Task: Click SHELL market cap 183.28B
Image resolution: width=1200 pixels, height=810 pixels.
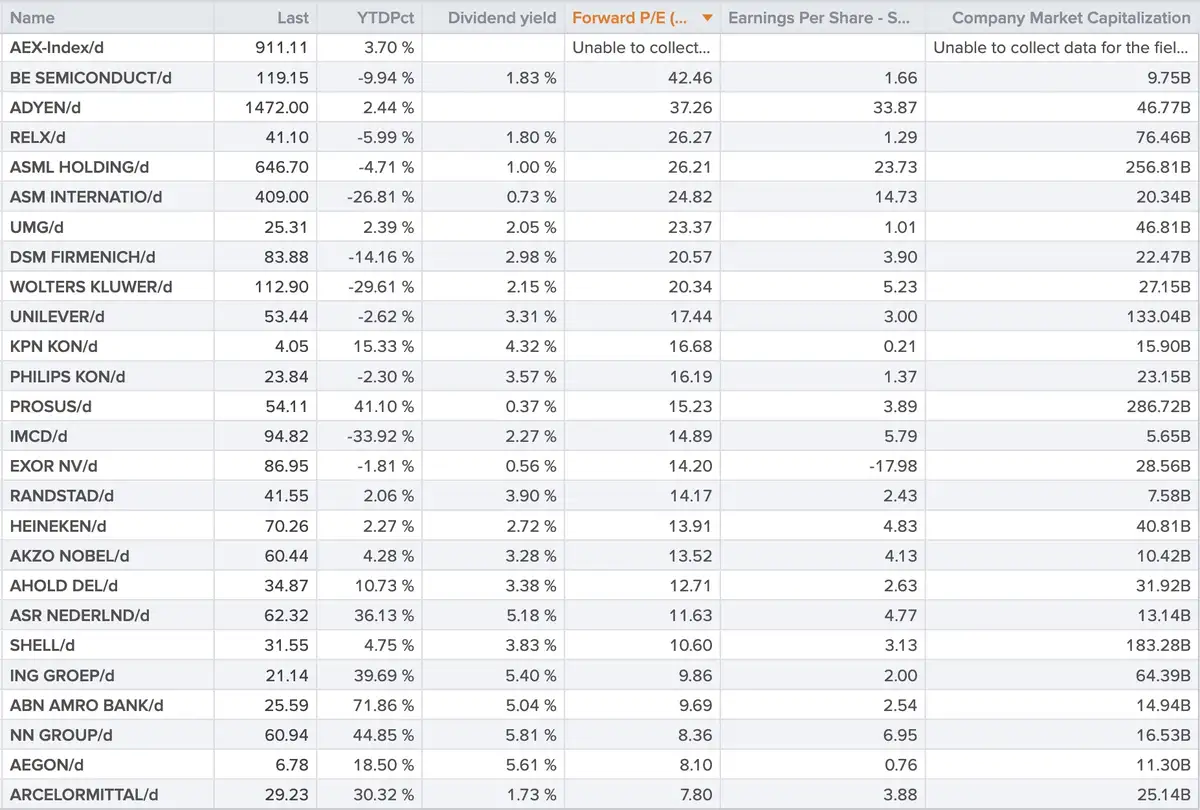Action: (x=1159, y=647)
